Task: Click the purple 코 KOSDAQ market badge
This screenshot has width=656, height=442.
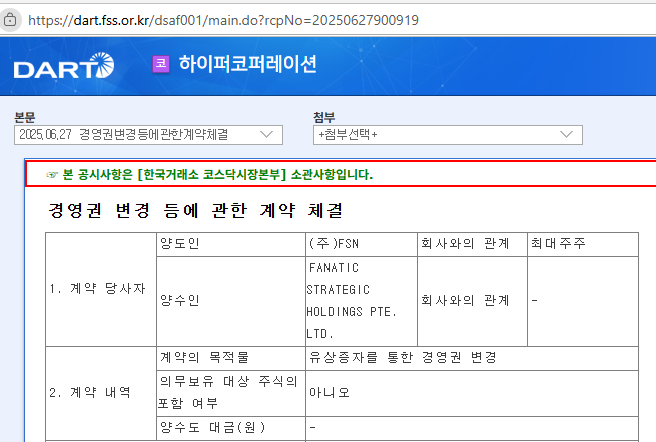Action: [x=161, y=64]
